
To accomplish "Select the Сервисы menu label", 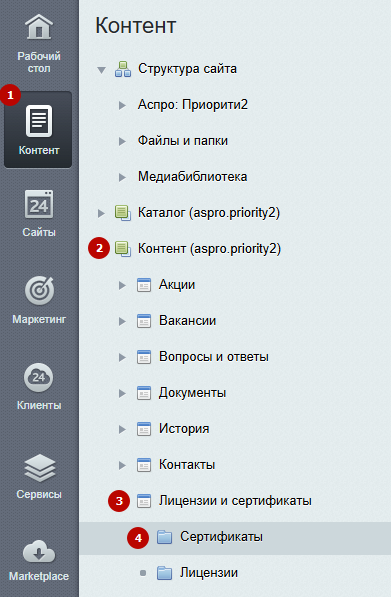I will coord(39,494).
